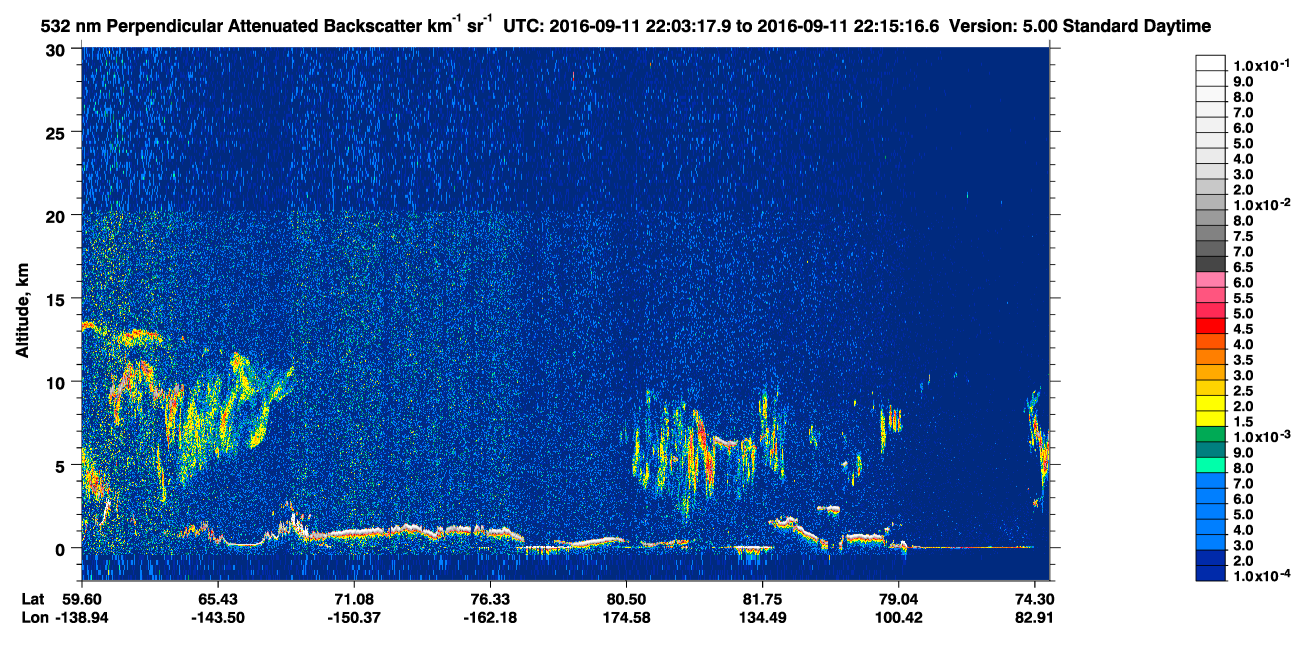This screenshot has width=1300, height=667.
Task: Click longitude value 82.91
Action: tap(1034, 617)
